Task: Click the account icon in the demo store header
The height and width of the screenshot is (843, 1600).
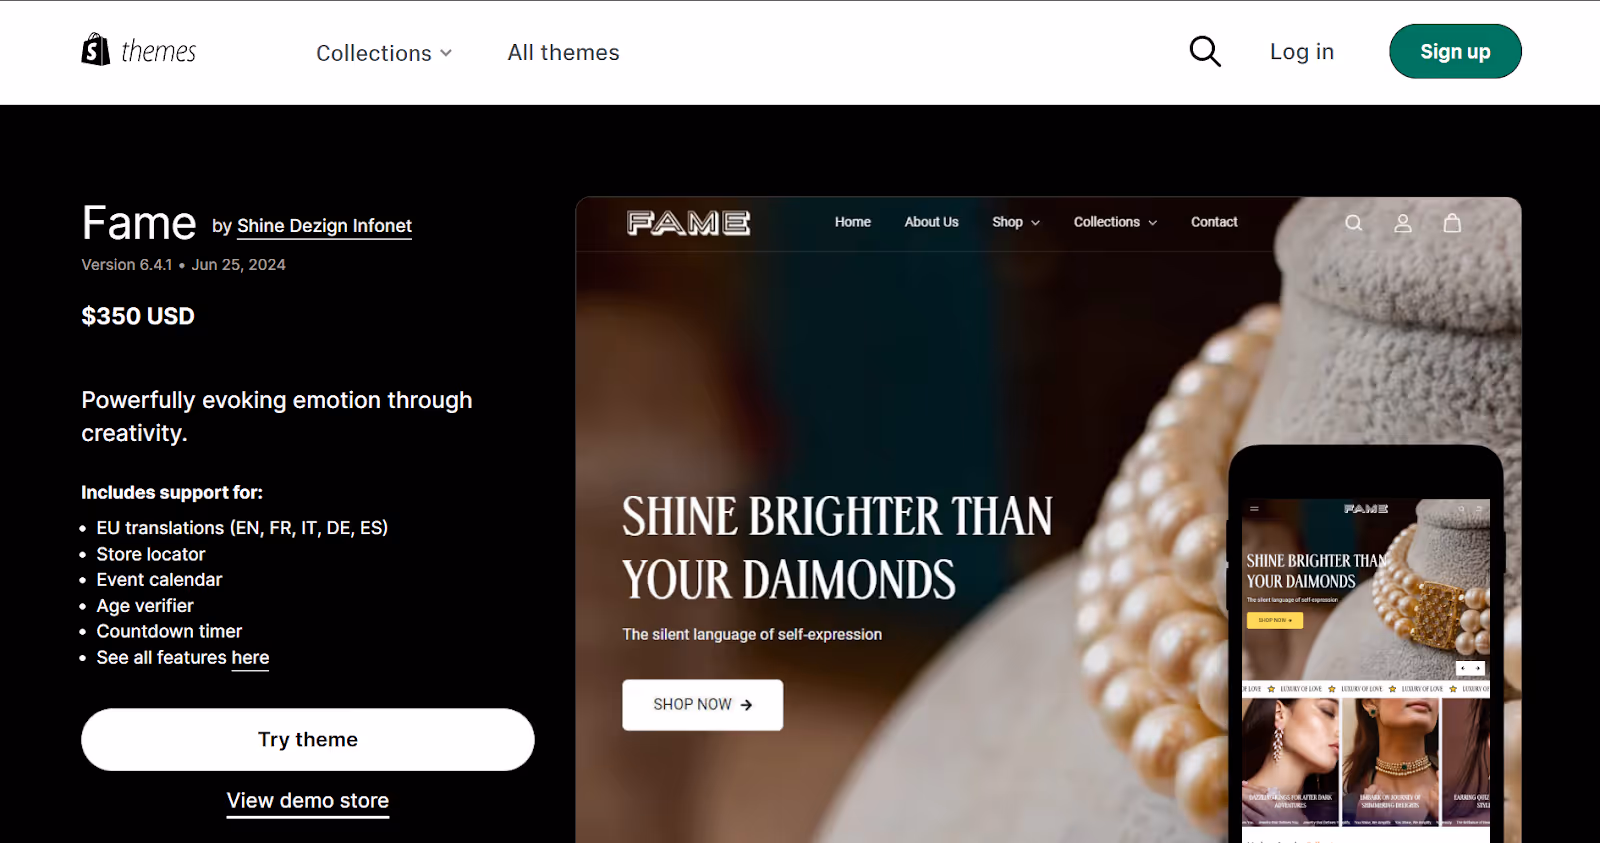Action: pyautogui.click(x=1402, y=222)
